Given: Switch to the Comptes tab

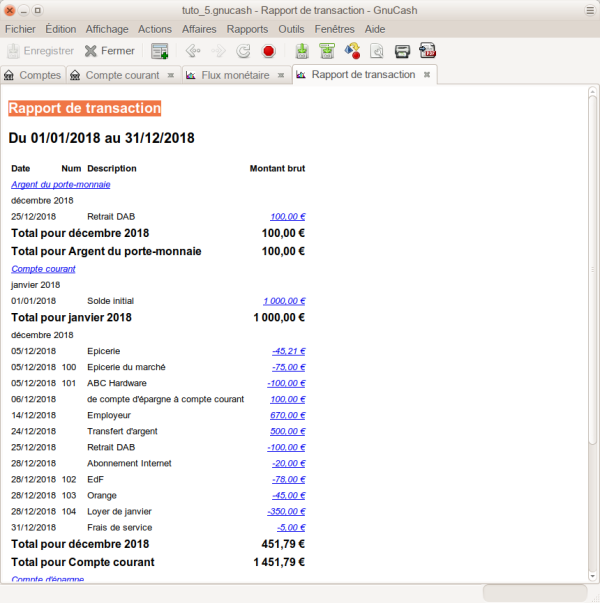Looking at the screenshot, I should coord(33,75).
